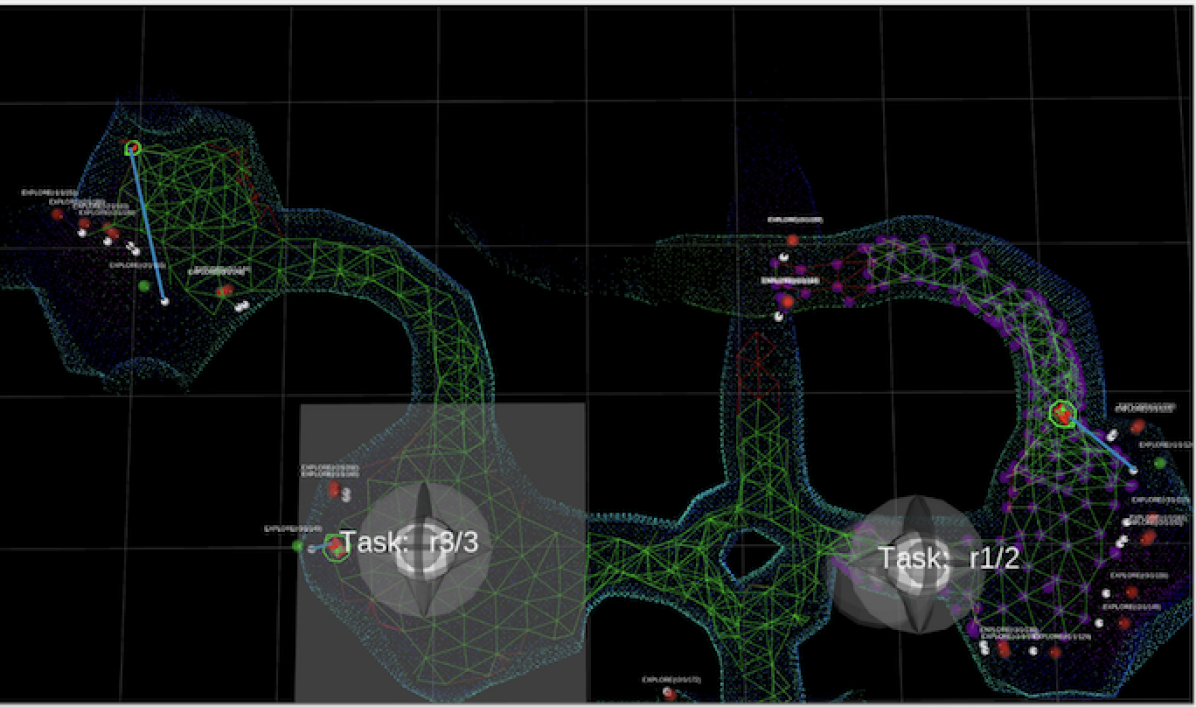Select the red EXPLORE dot at bottom center

[669, 693]
